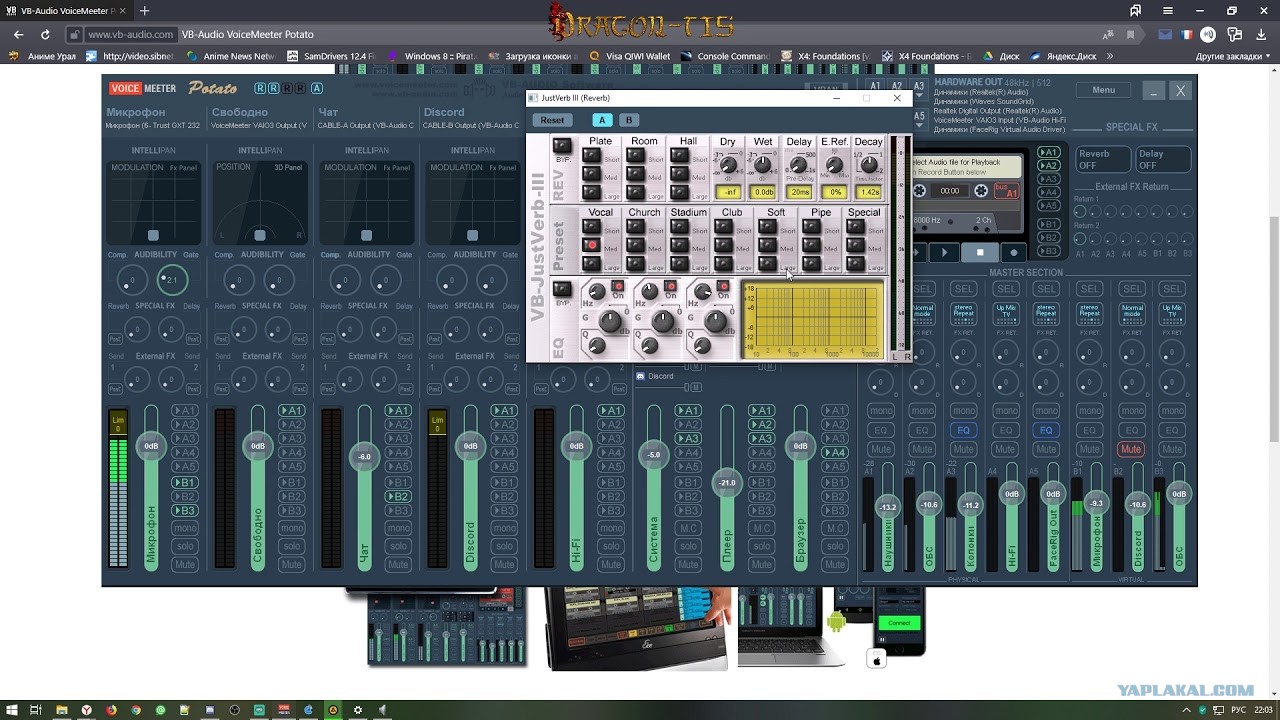Screen dimensions: 1280x720
Task: Toggle A4 routing on Браузер strip
Action: pyautogui.click(x=835, y=453)
